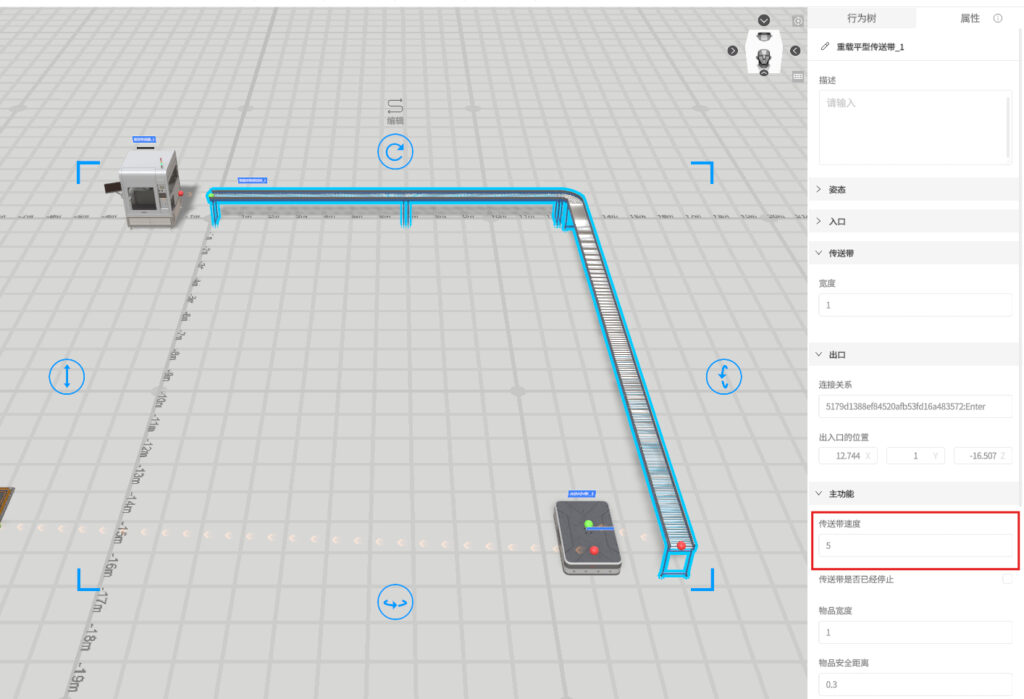This screenshot has width=1024, height=699.
Task: Click the 出入口的位置 label
Action: click(844, 437)
